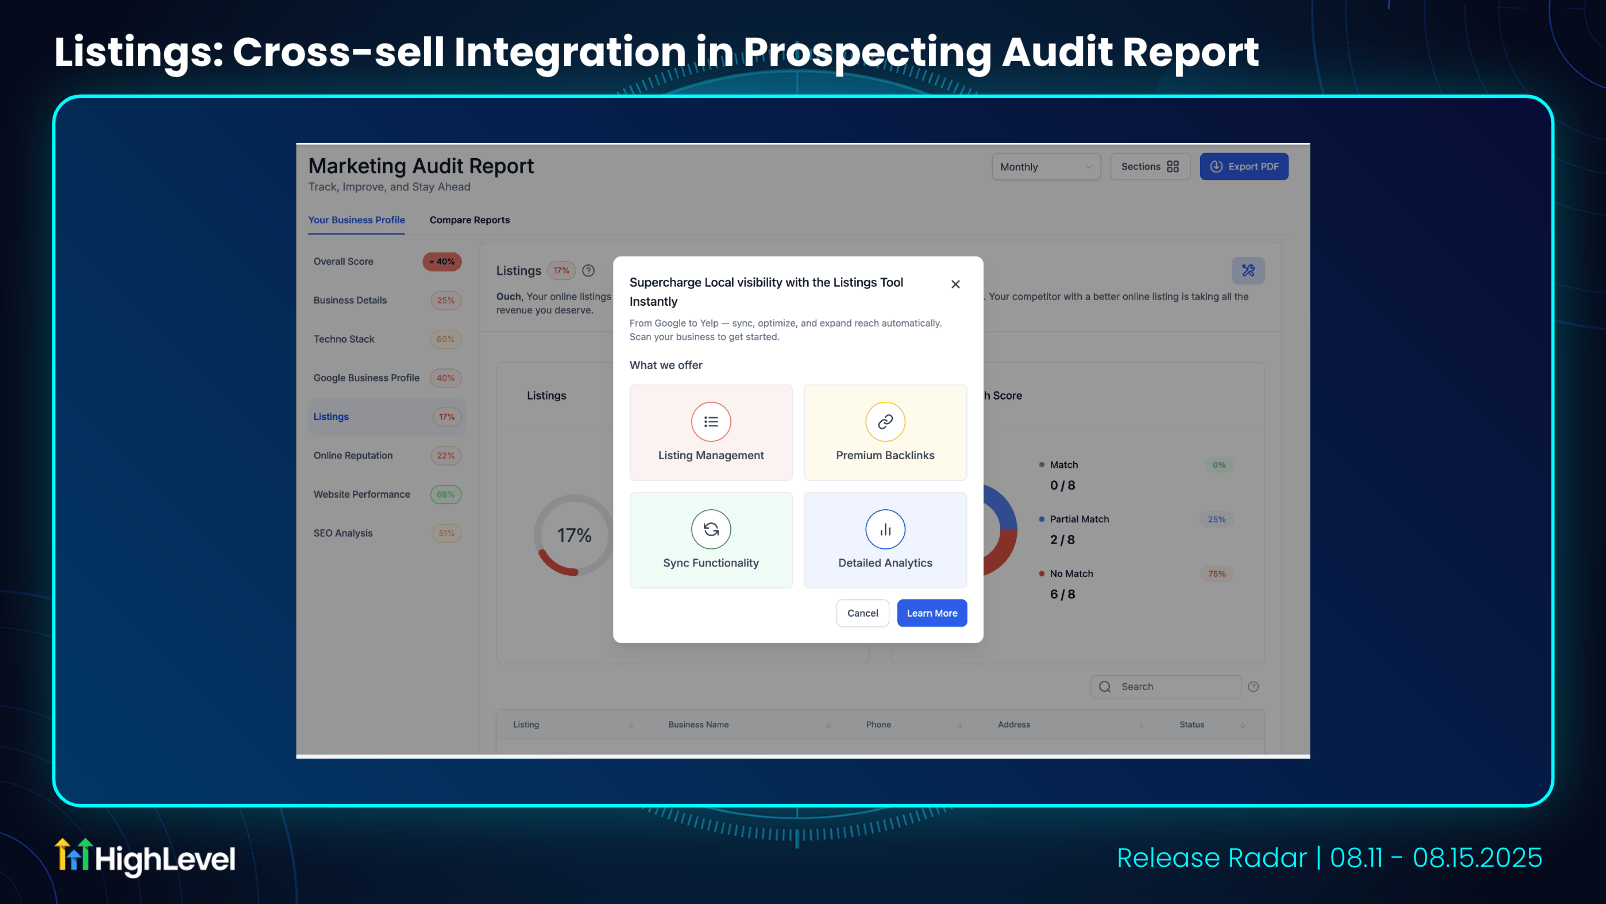
Task: Select the Sync Functionality refresh icon
Action: [711, 530]
